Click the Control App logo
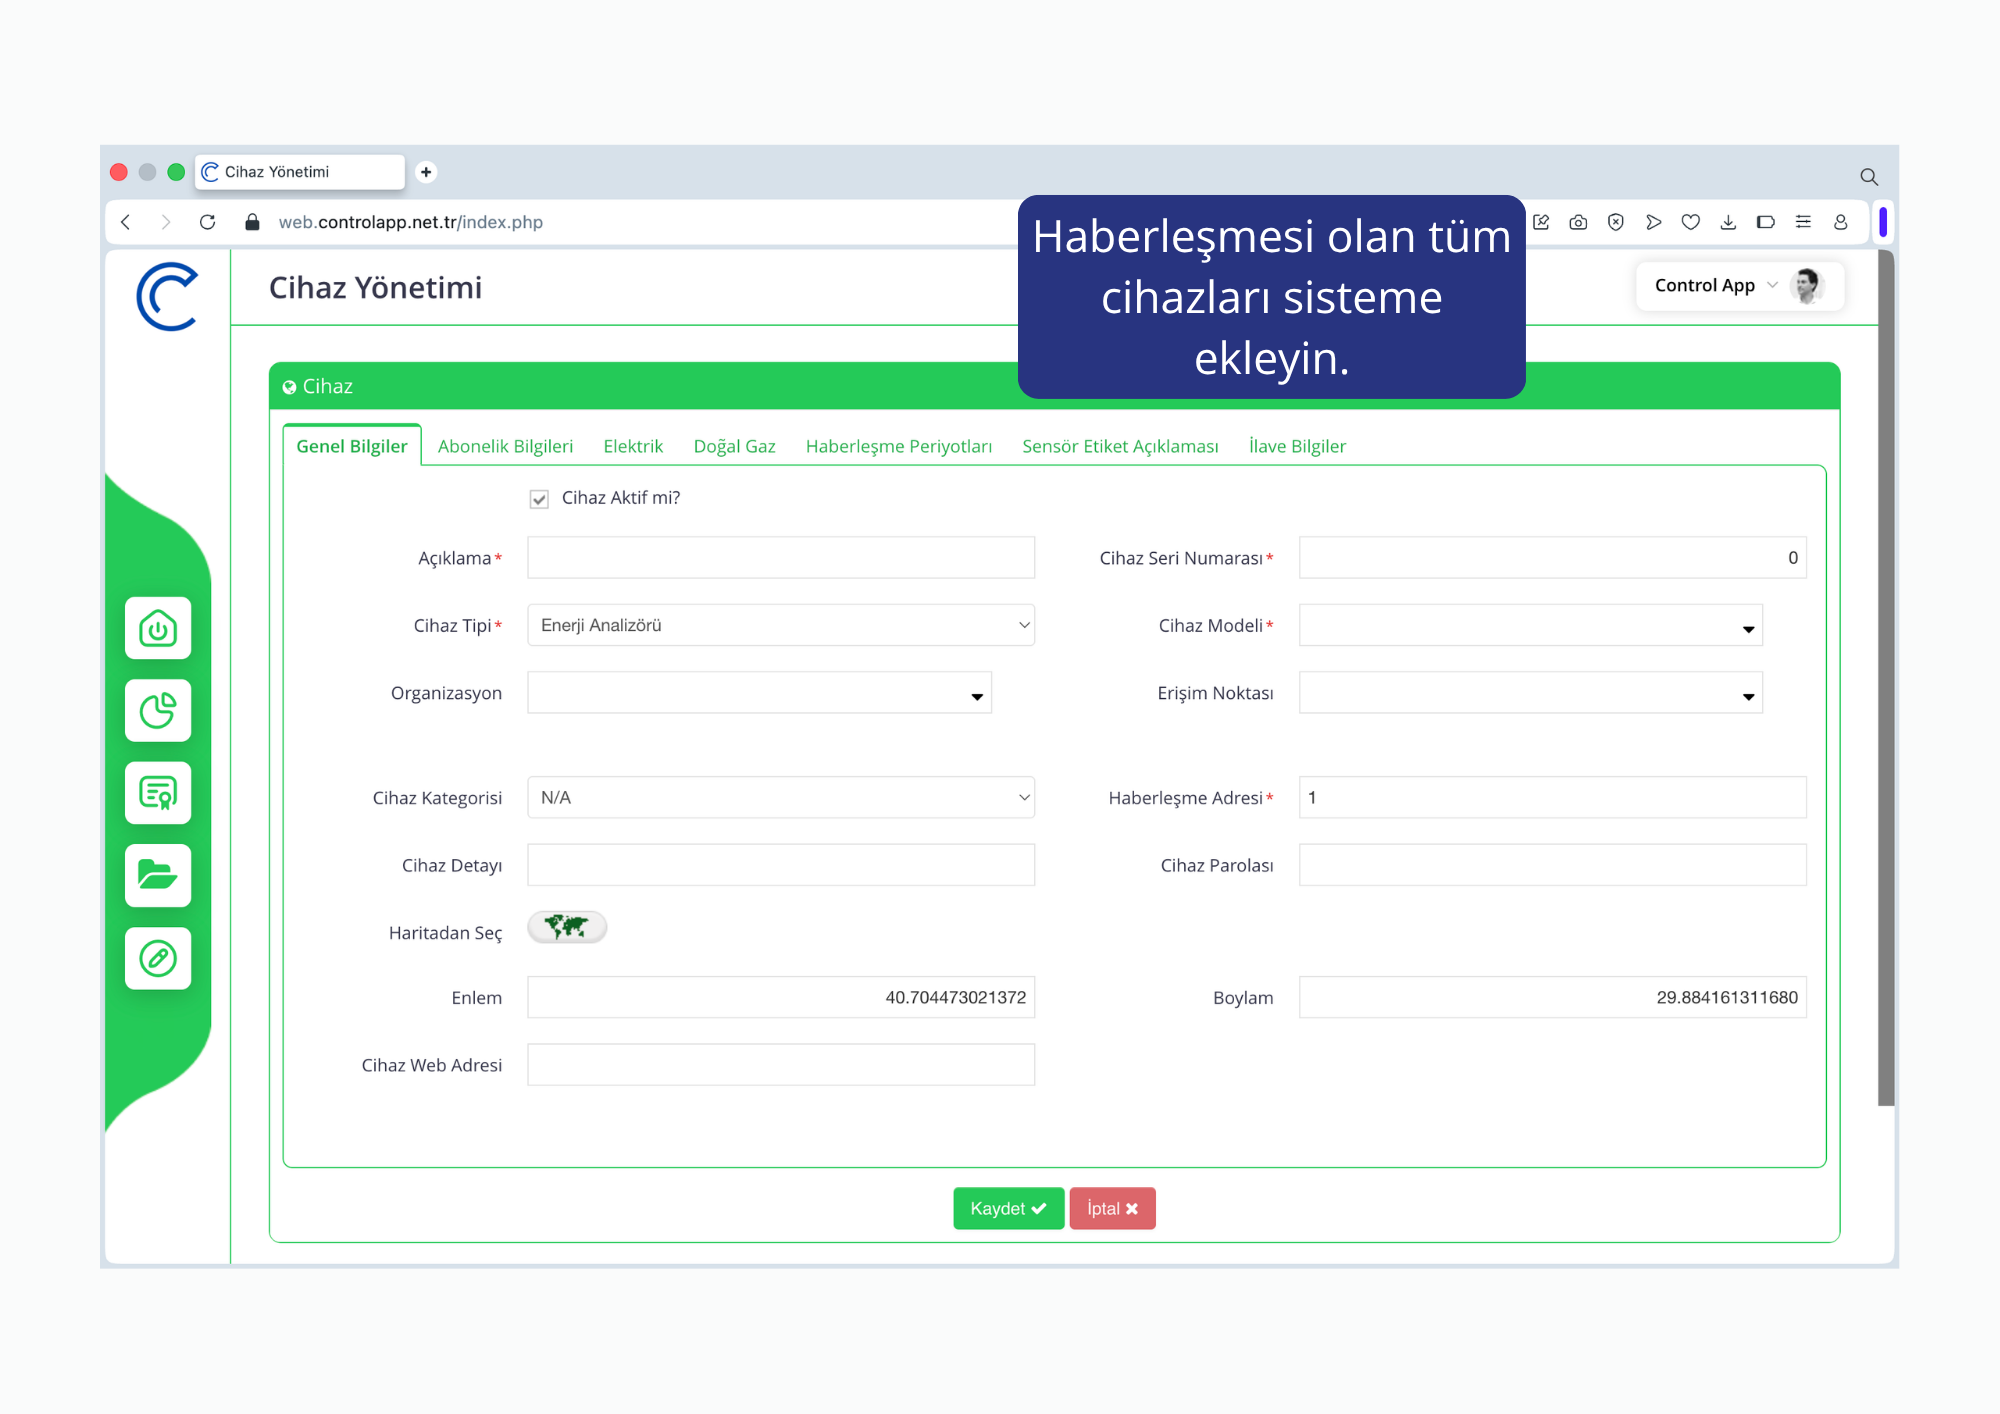Viewport: 2000px width, 1414px height. click(167, 296)
